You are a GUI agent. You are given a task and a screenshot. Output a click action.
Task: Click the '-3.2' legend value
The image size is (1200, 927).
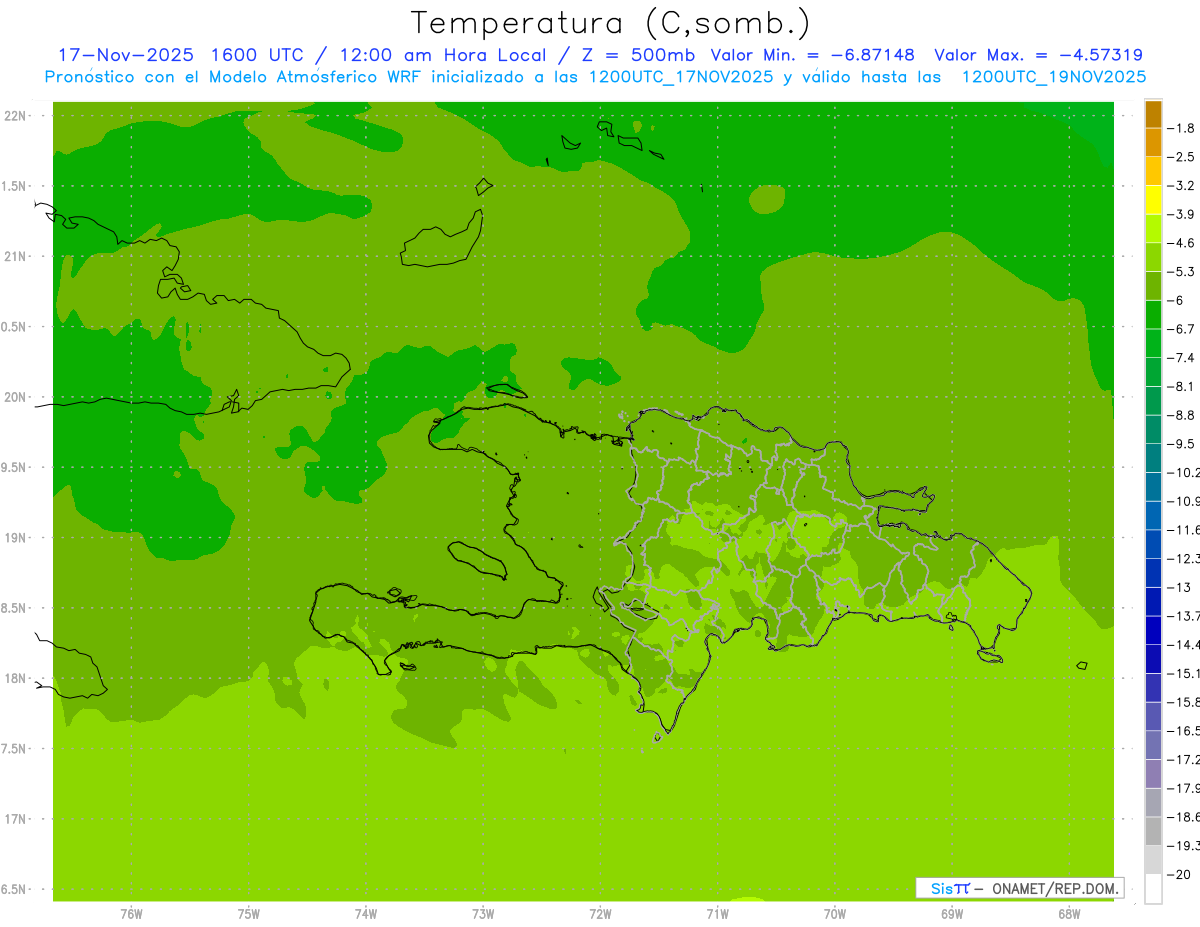pyautogui.click(x=1182, y=186)
